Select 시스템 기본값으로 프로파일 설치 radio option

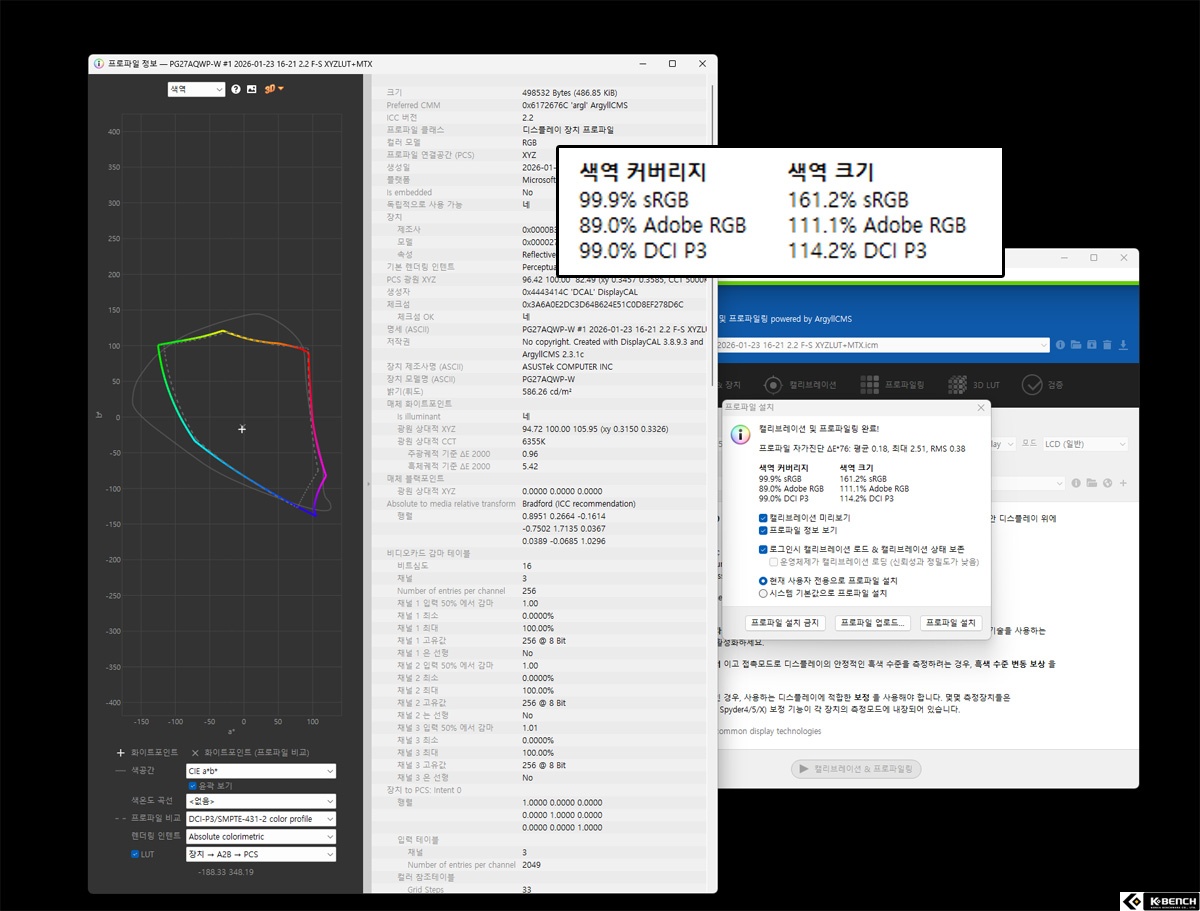(764, 593)
